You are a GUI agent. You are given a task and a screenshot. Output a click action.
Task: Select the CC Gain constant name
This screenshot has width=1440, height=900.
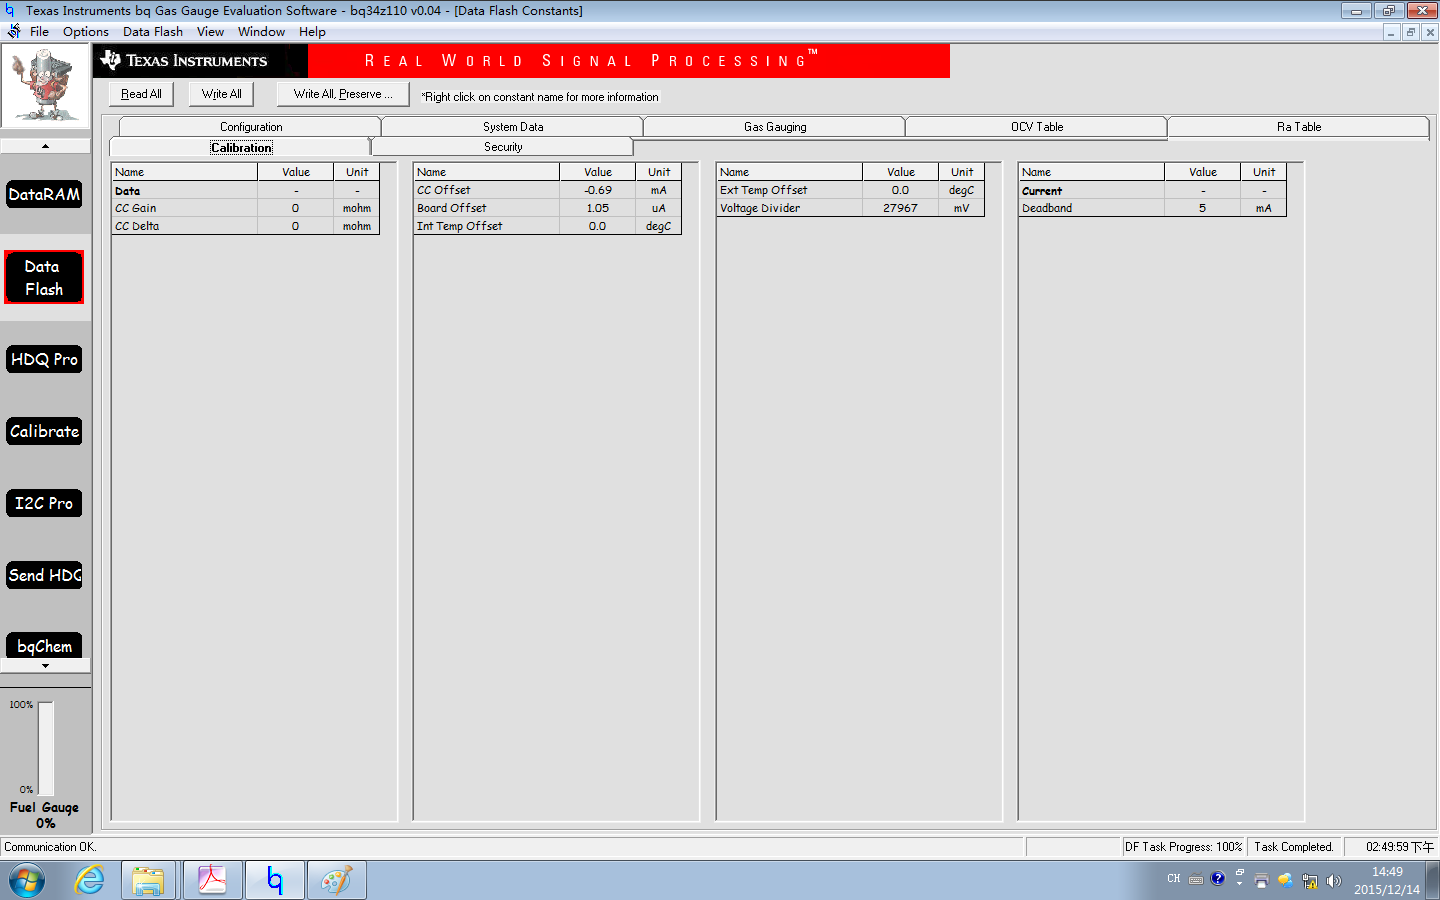[136, 208]
